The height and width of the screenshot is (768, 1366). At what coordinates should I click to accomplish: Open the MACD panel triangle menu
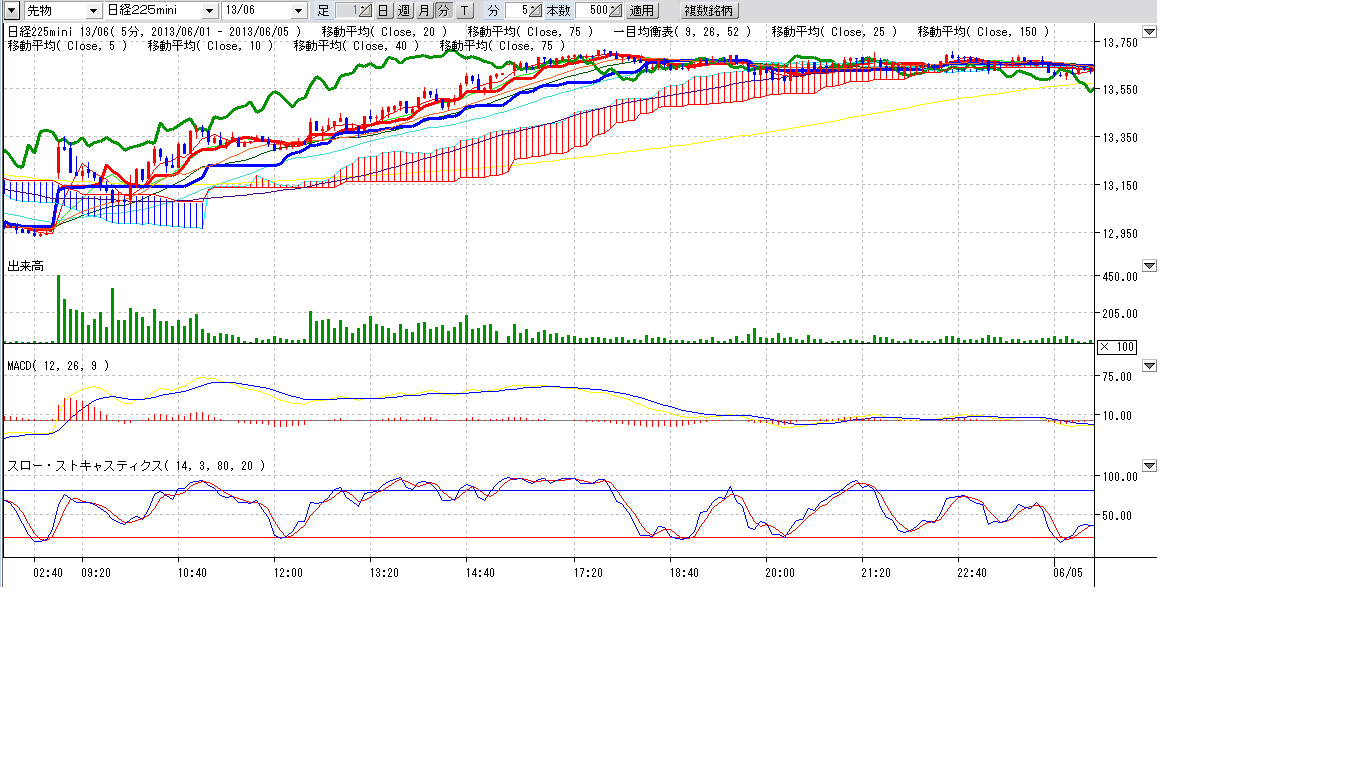[x=1149, y=366]
